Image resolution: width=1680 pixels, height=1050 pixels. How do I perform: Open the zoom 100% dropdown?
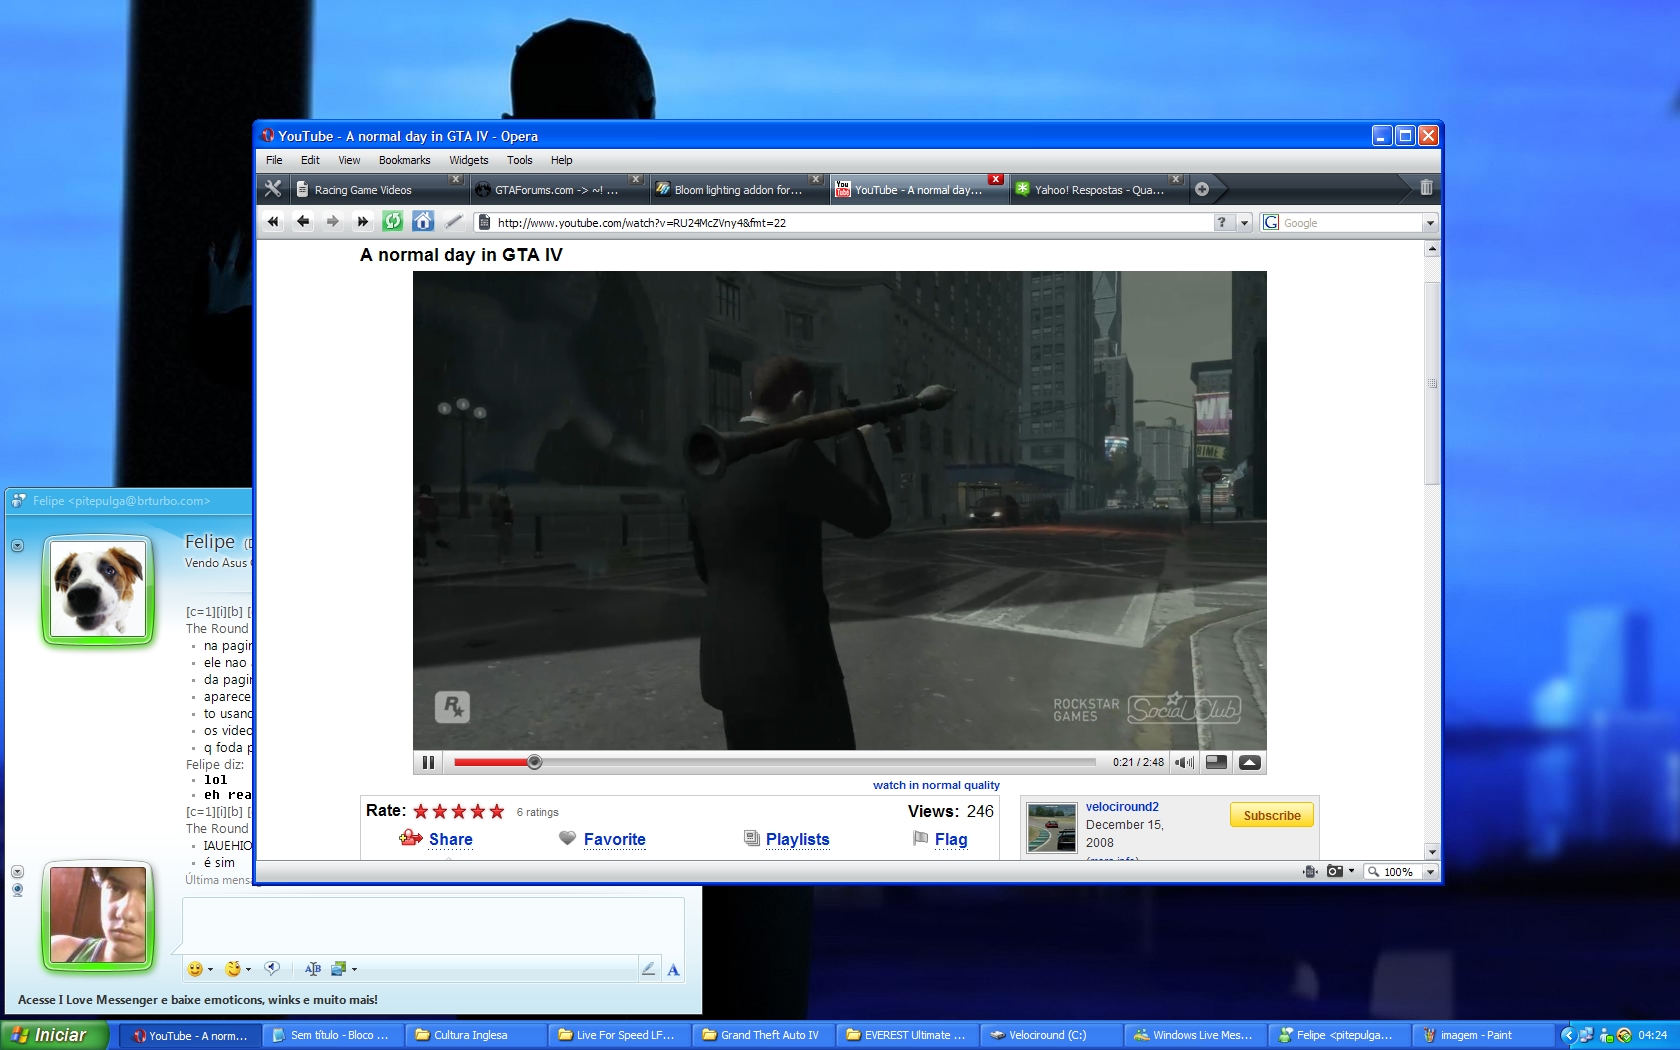[1430, 872]
